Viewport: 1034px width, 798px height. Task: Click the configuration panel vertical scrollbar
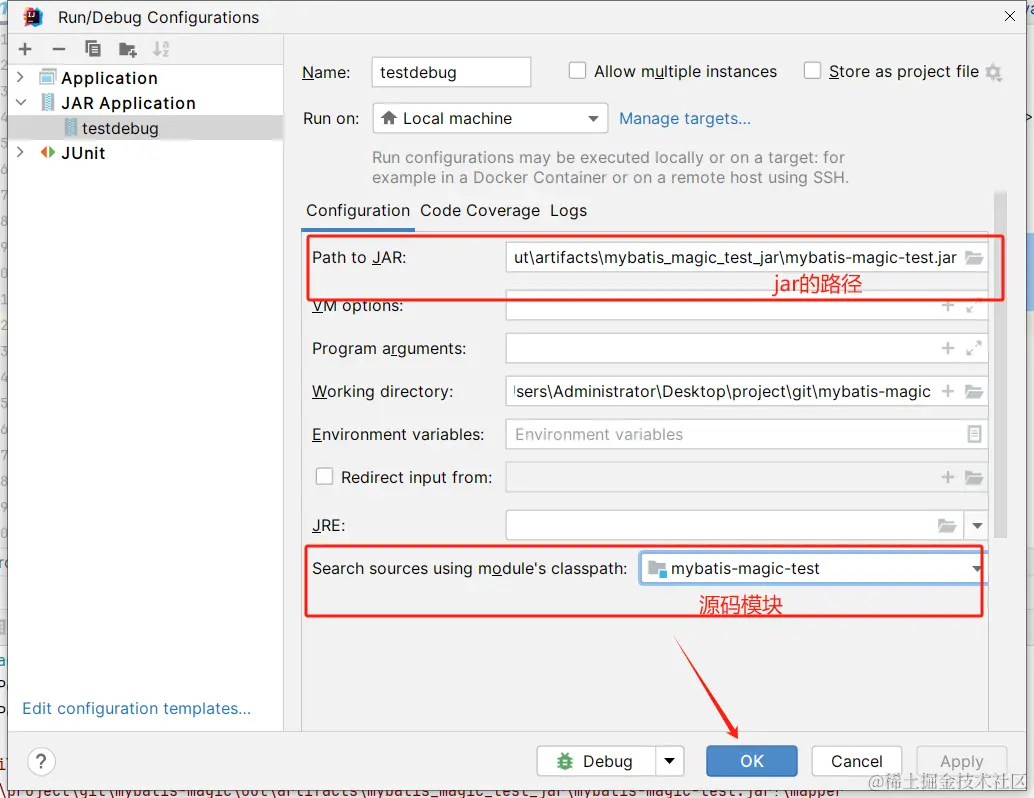(x=1000, y=364)
